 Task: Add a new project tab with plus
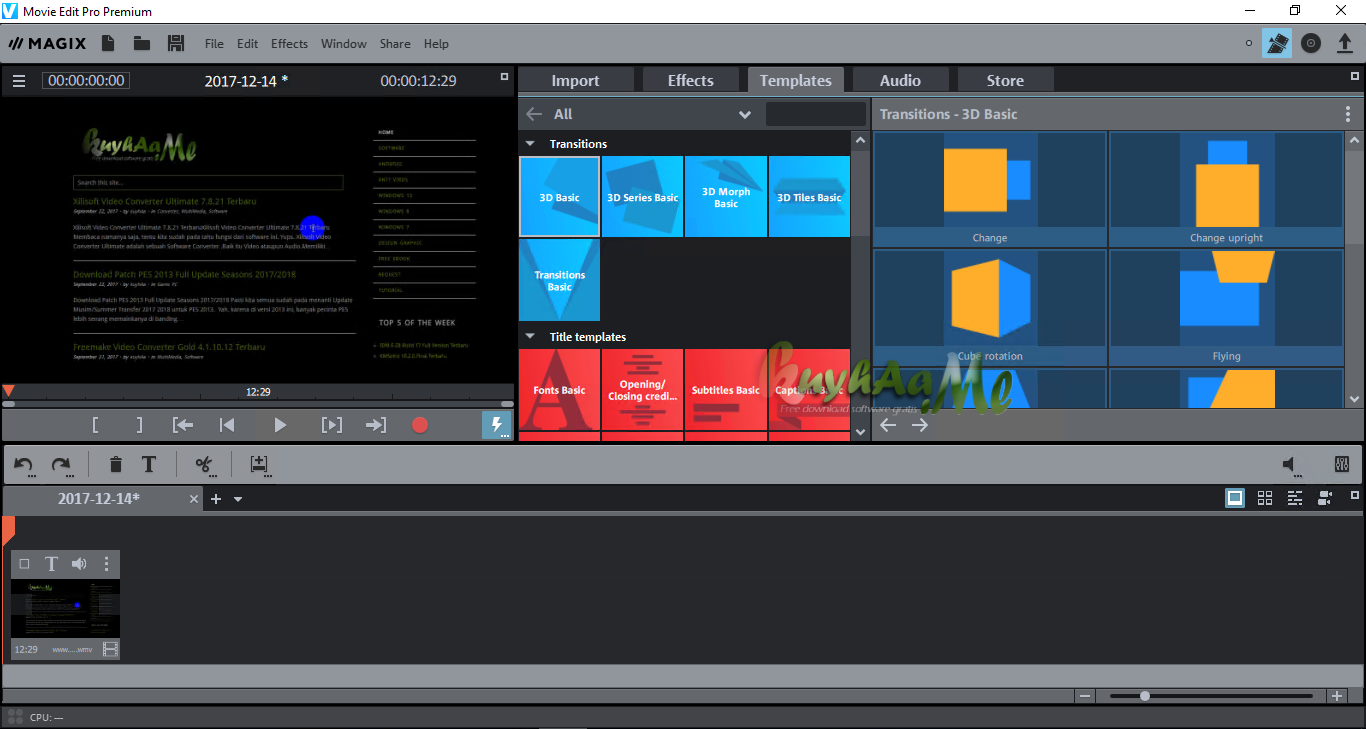coord(215,498)
